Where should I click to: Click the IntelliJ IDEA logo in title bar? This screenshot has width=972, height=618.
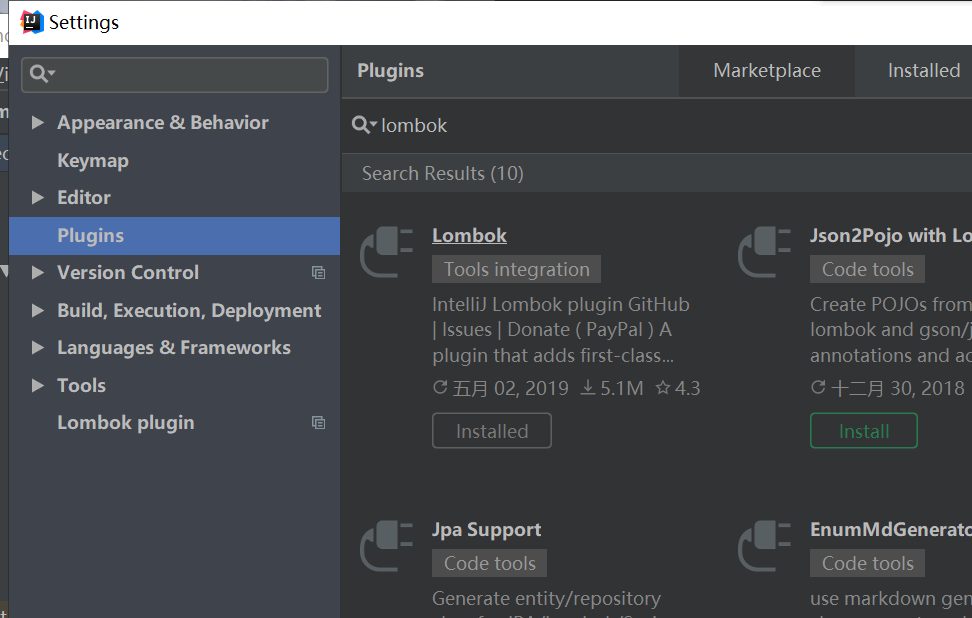31,22
